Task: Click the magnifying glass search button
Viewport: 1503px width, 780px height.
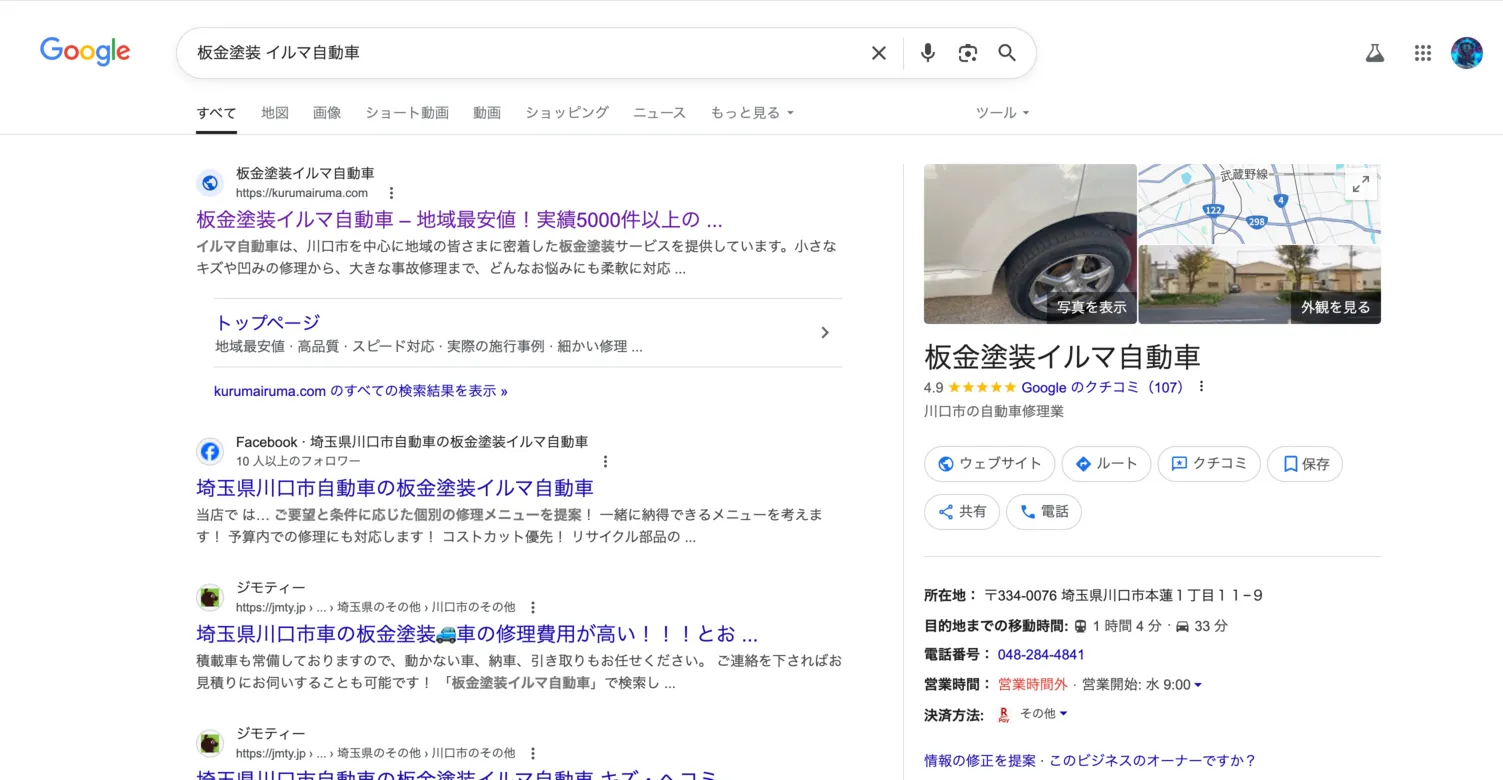Action: click(1007, 53)
